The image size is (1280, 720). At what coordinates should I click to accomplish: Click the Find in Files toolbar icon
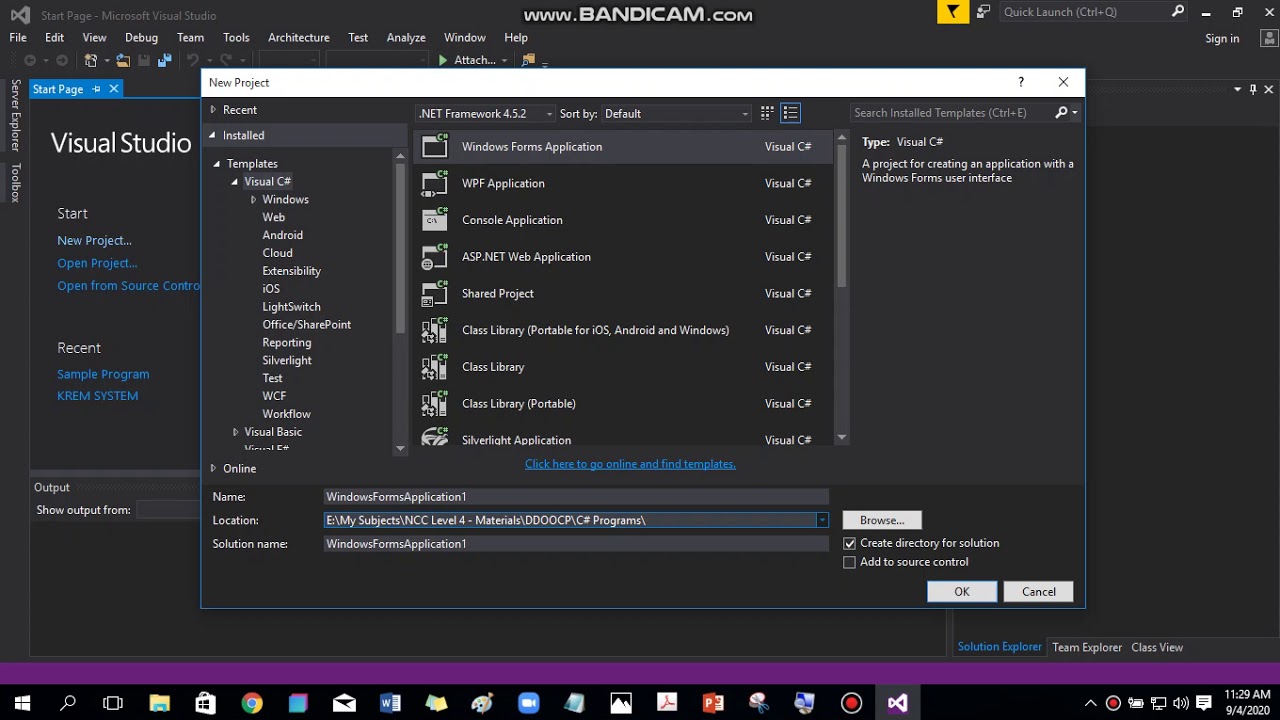529,60
